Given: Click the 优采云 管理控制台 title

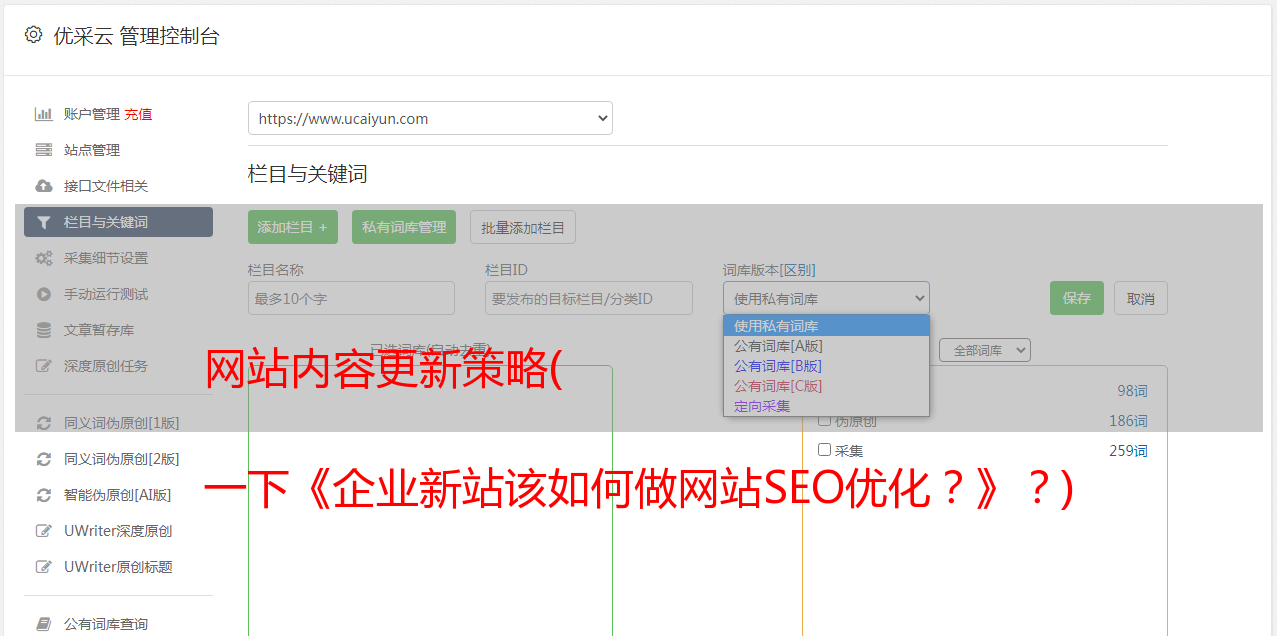Looking at the screenshot, I should (136, 36).
